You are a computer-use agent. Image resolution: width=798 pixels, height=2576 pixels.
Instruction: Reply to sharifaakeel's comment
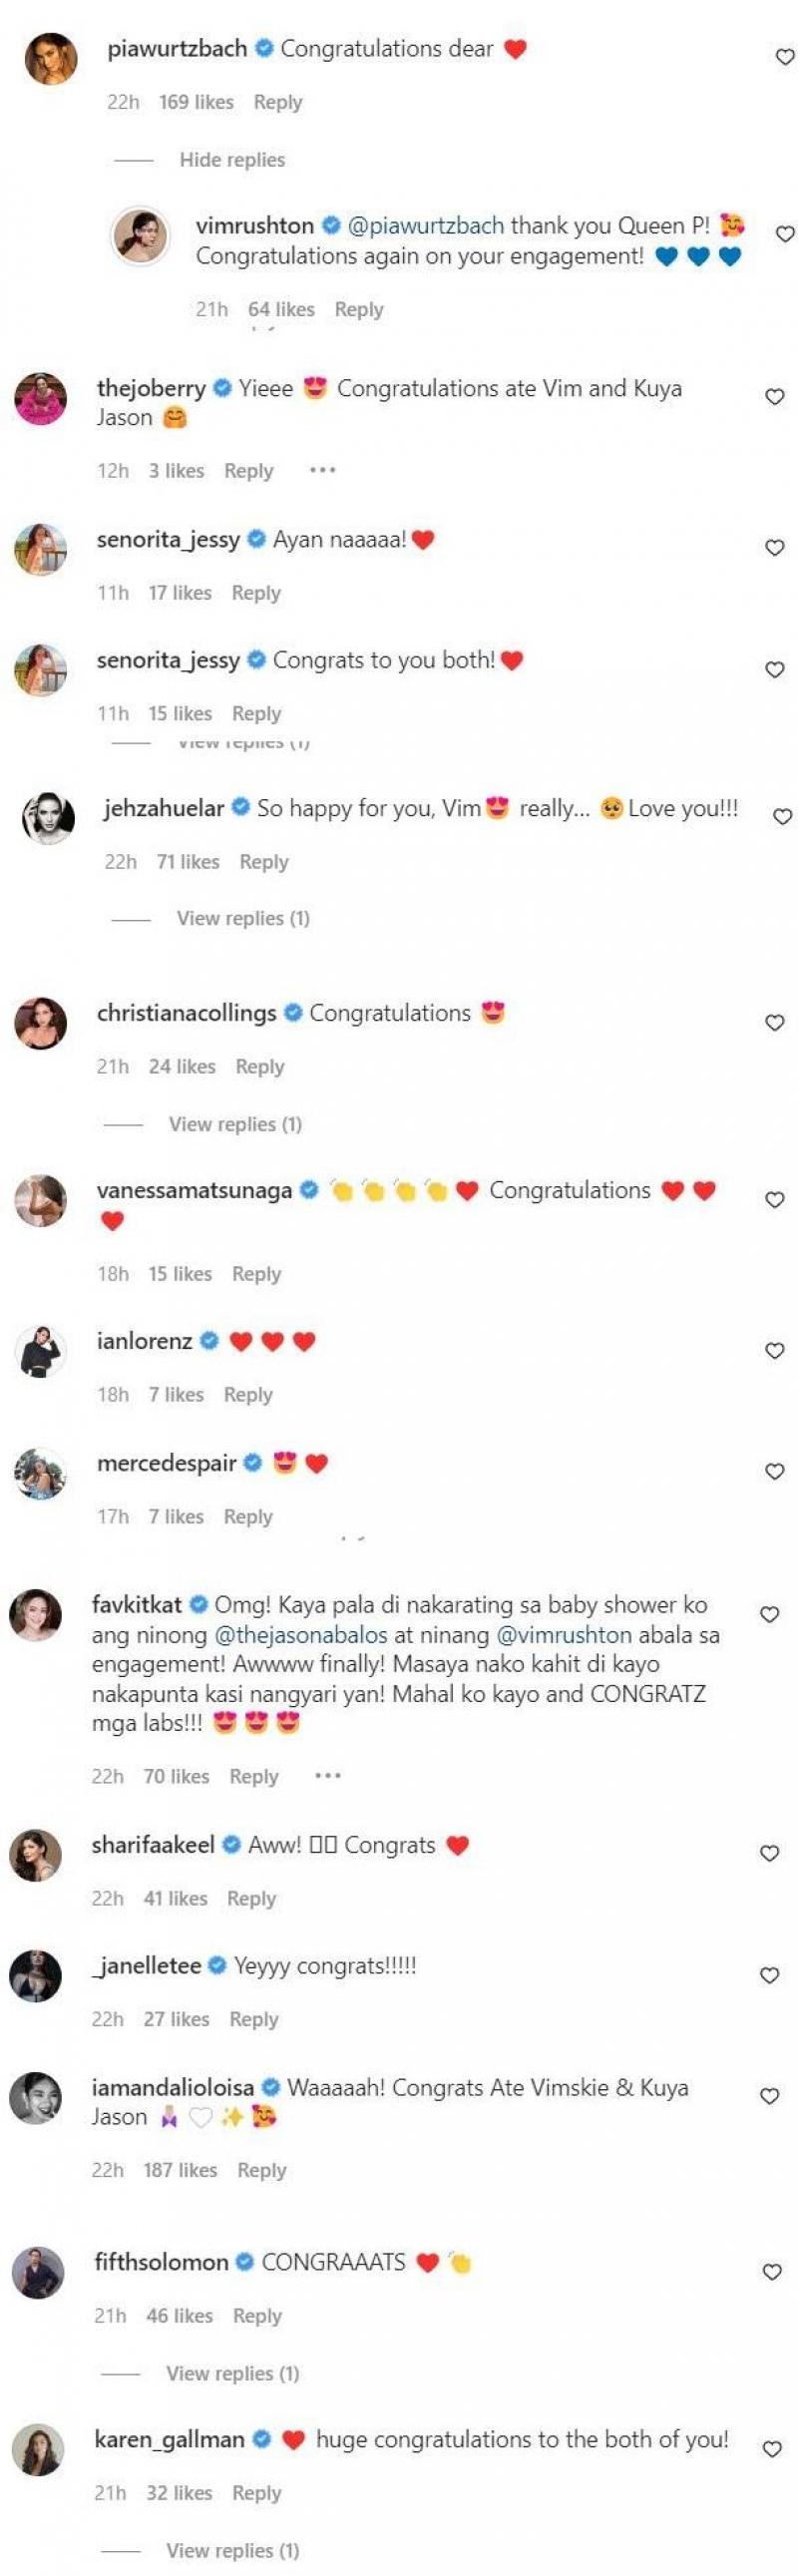pos(251,1897)
